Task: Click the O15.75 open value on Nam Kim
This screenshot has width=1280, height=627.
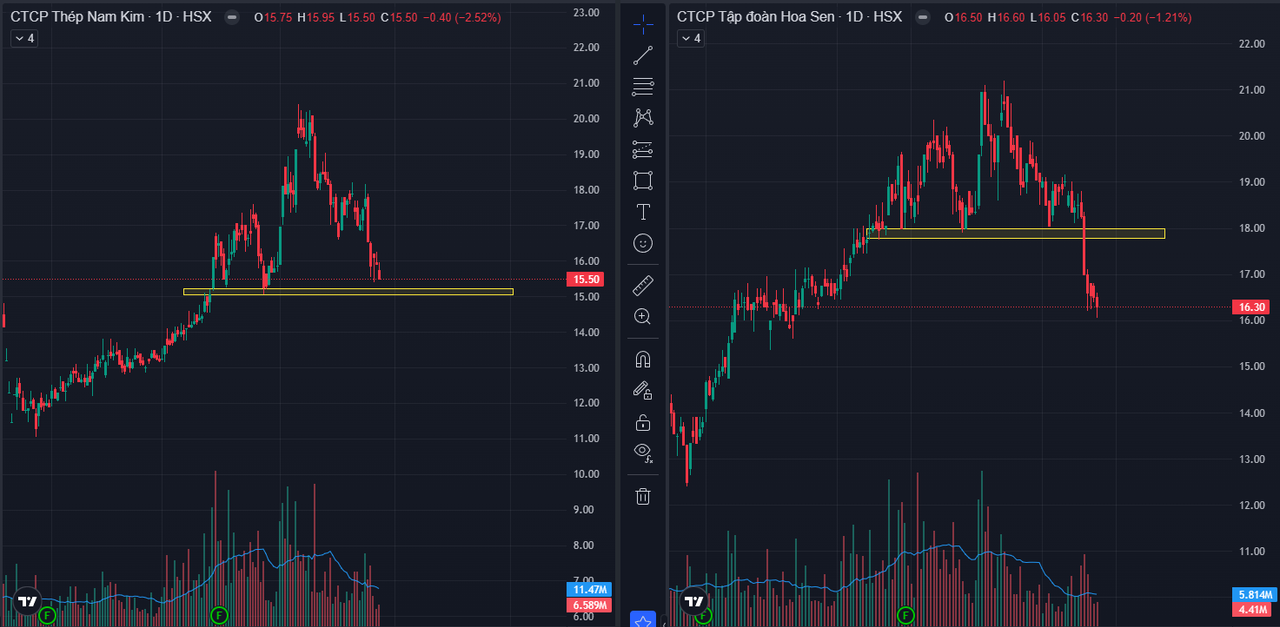Action: click(273, 17)
